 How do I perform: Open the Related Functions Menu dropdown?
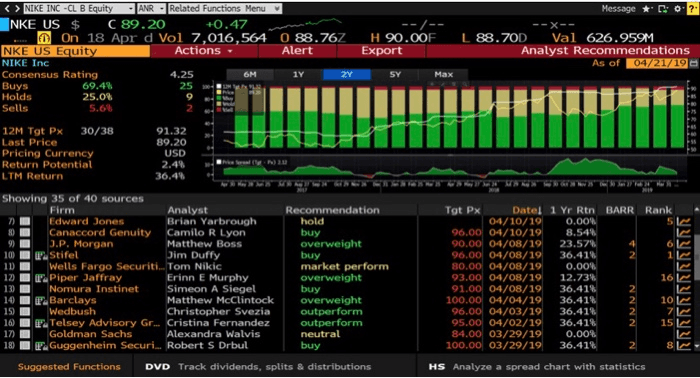(x=225, y=8)
